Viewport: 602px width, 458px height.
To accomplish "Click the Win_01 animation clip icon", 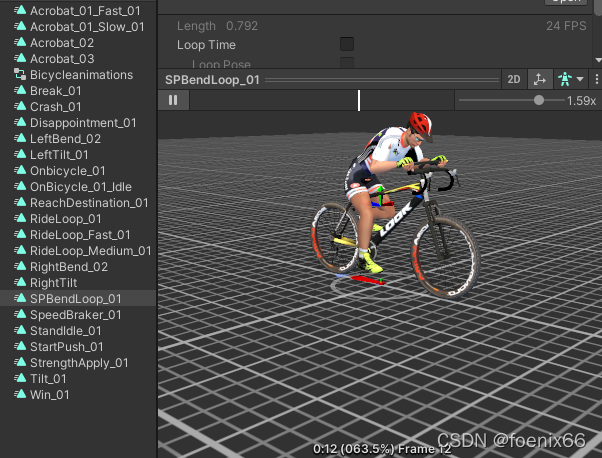I will pos(20,394).
